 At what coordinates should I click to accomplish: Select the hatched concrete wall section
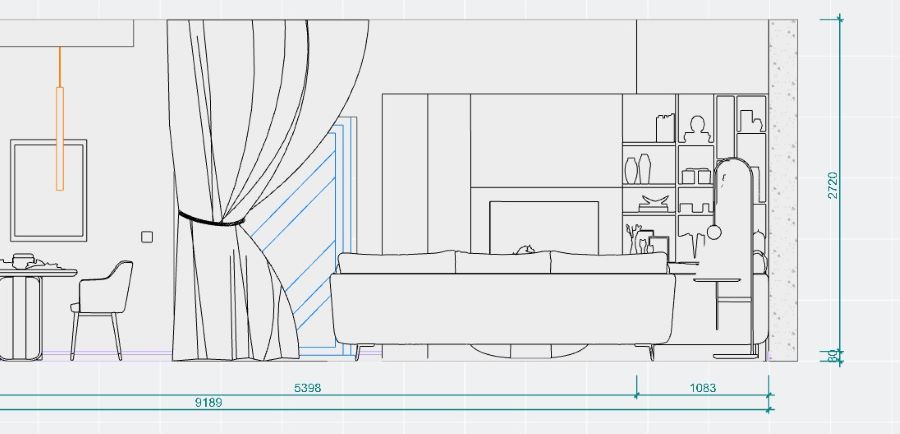(x=783, y=190)
